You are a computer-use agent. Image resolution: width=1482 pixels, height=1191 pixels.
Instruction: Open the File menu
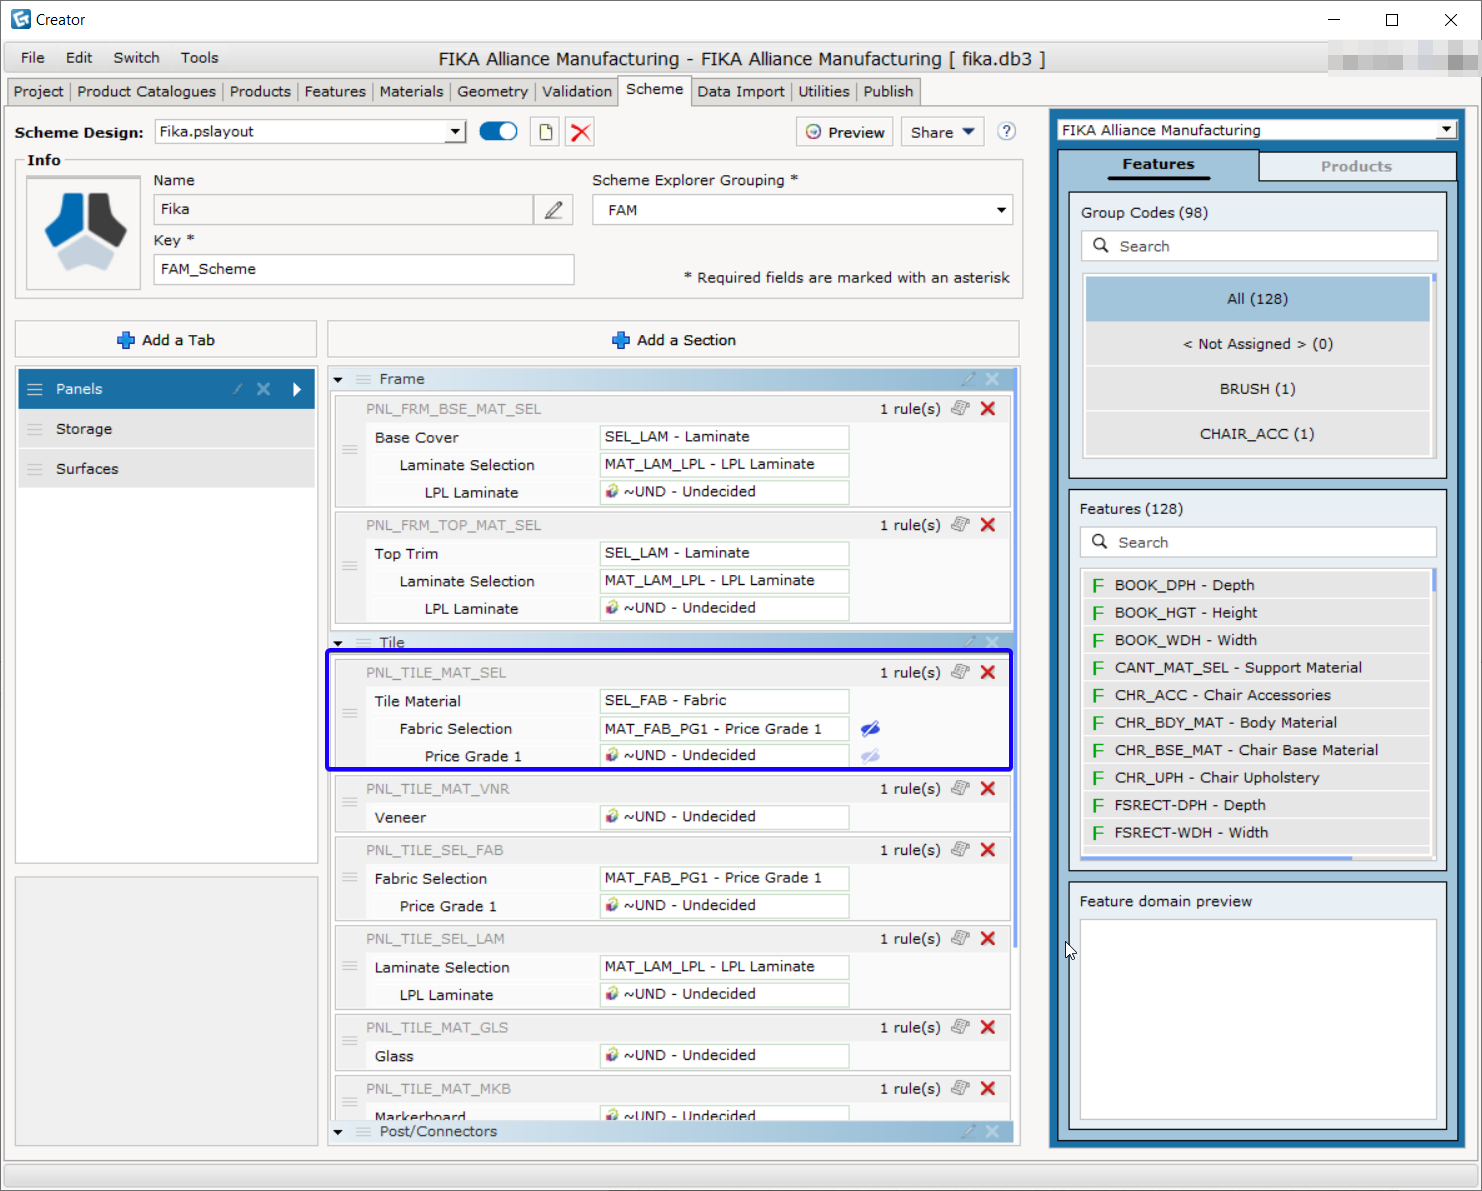33,58
